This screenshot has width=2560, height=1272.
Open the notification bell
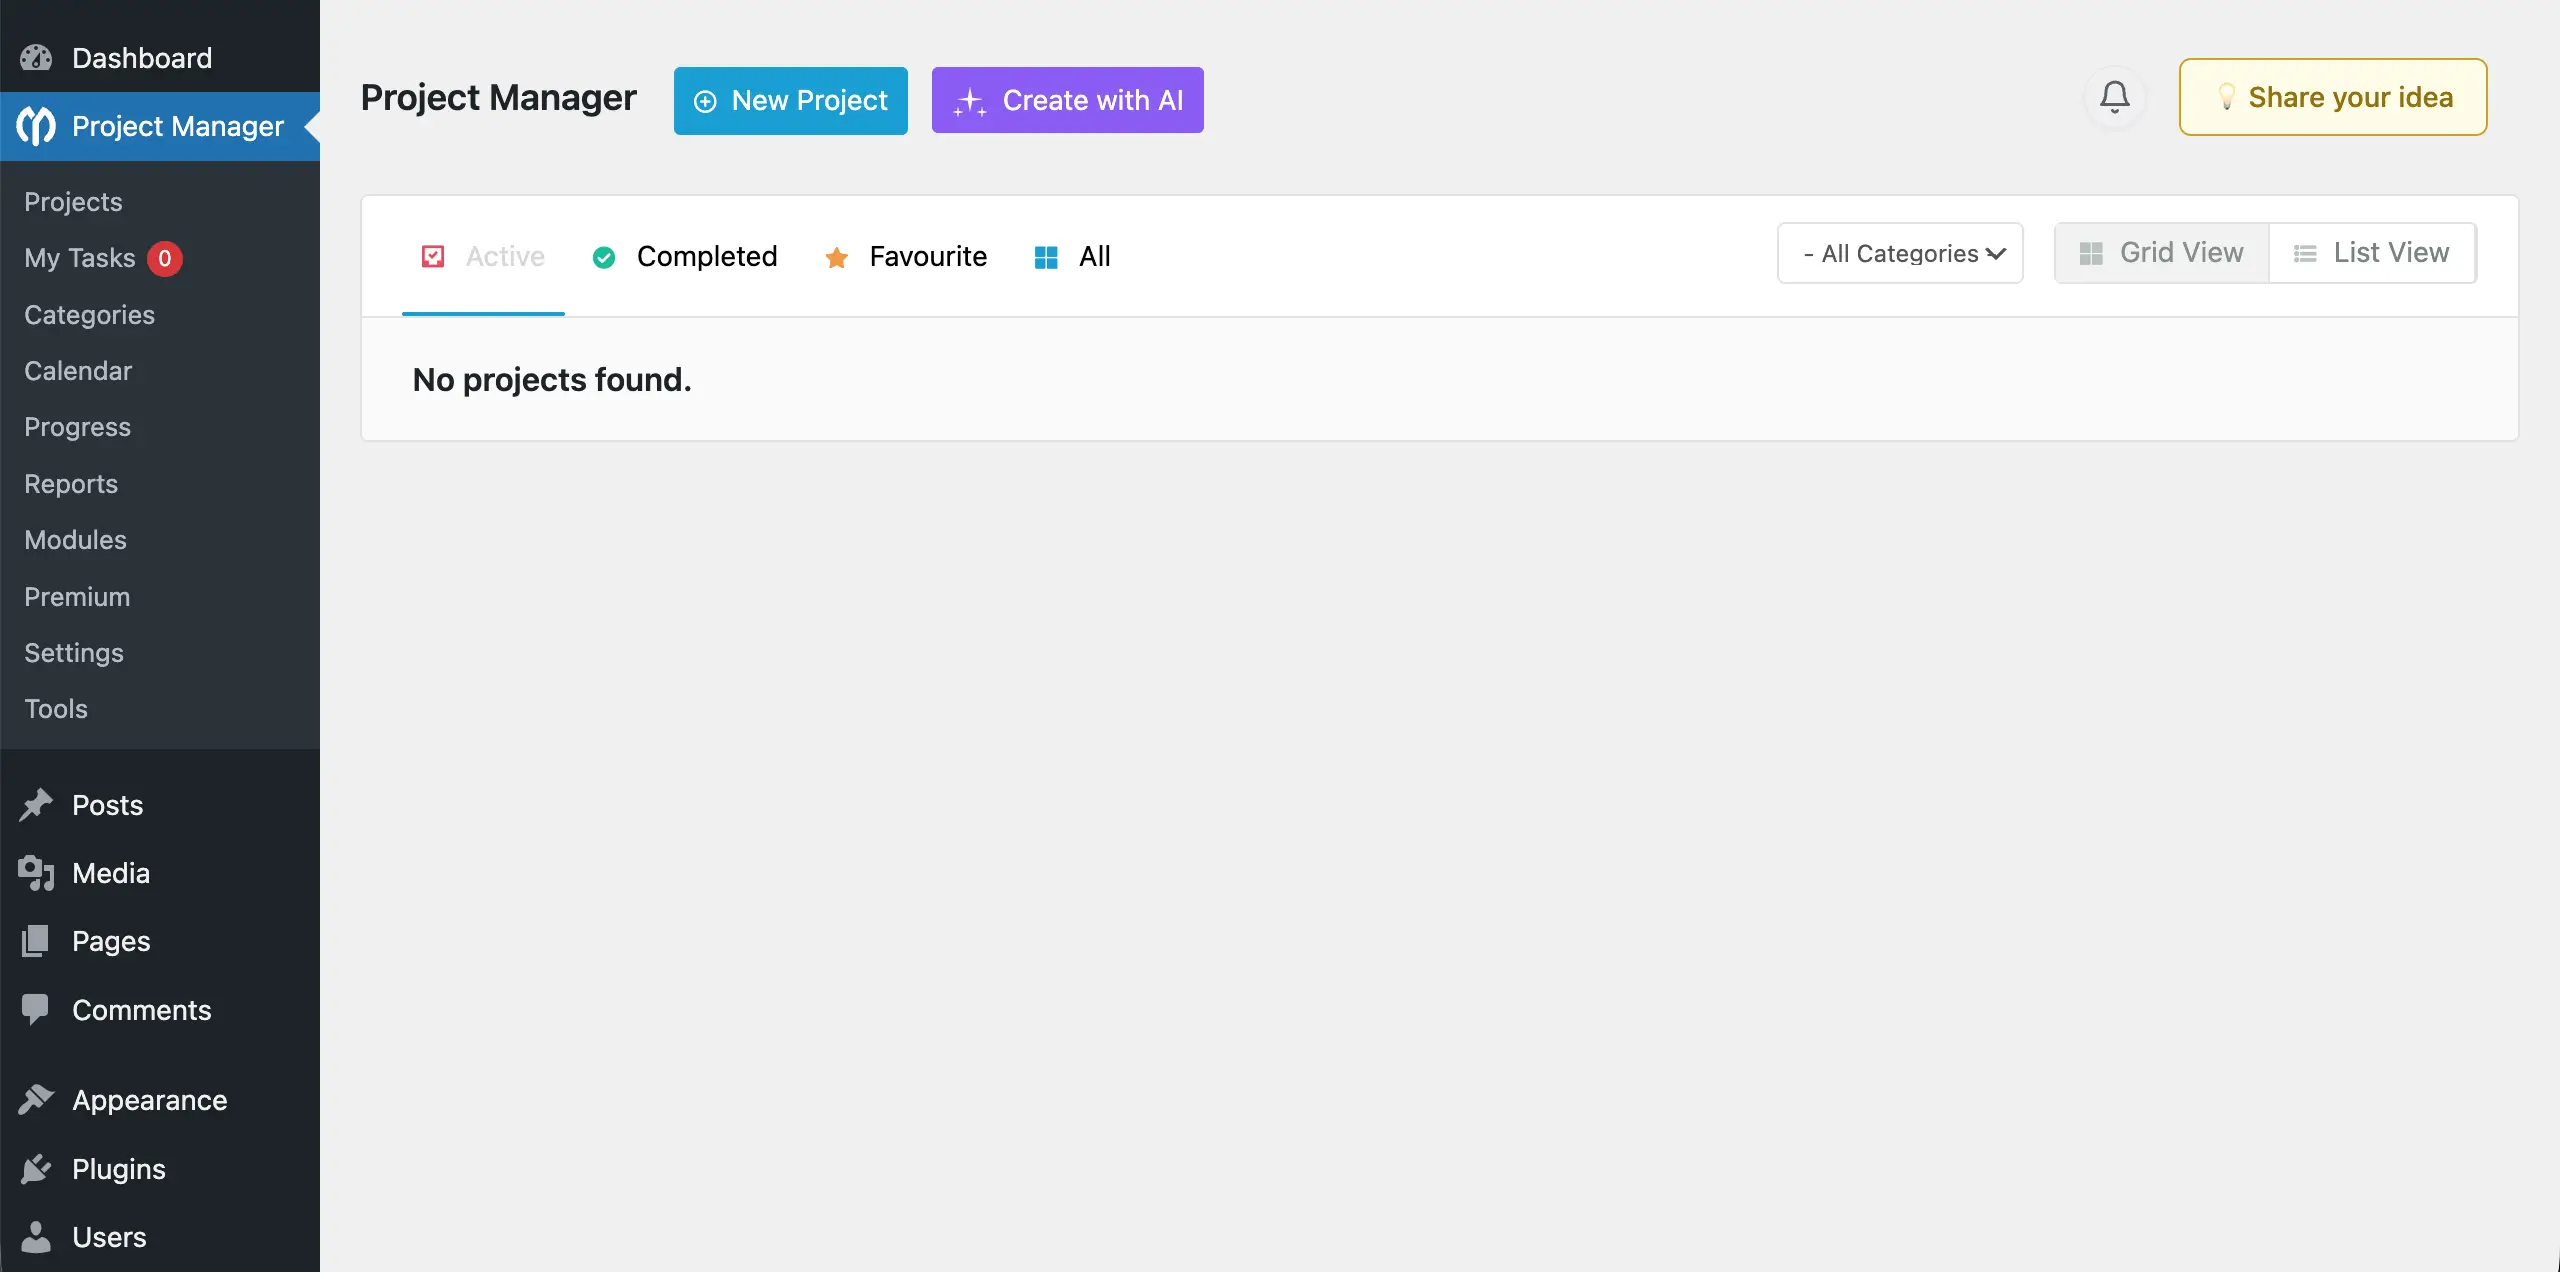[2114, 96]
